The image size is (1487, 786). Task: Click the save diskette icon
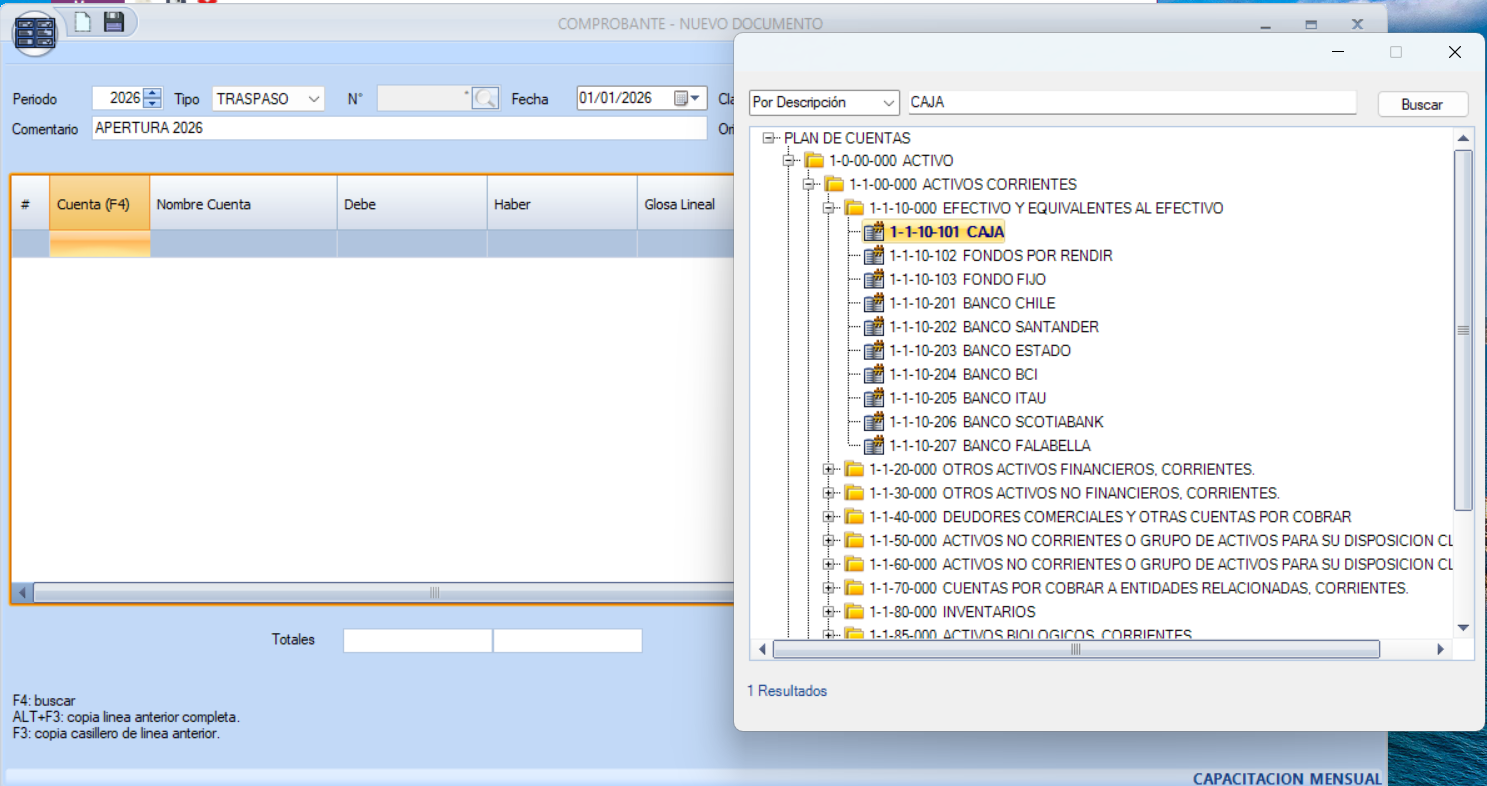113,22
